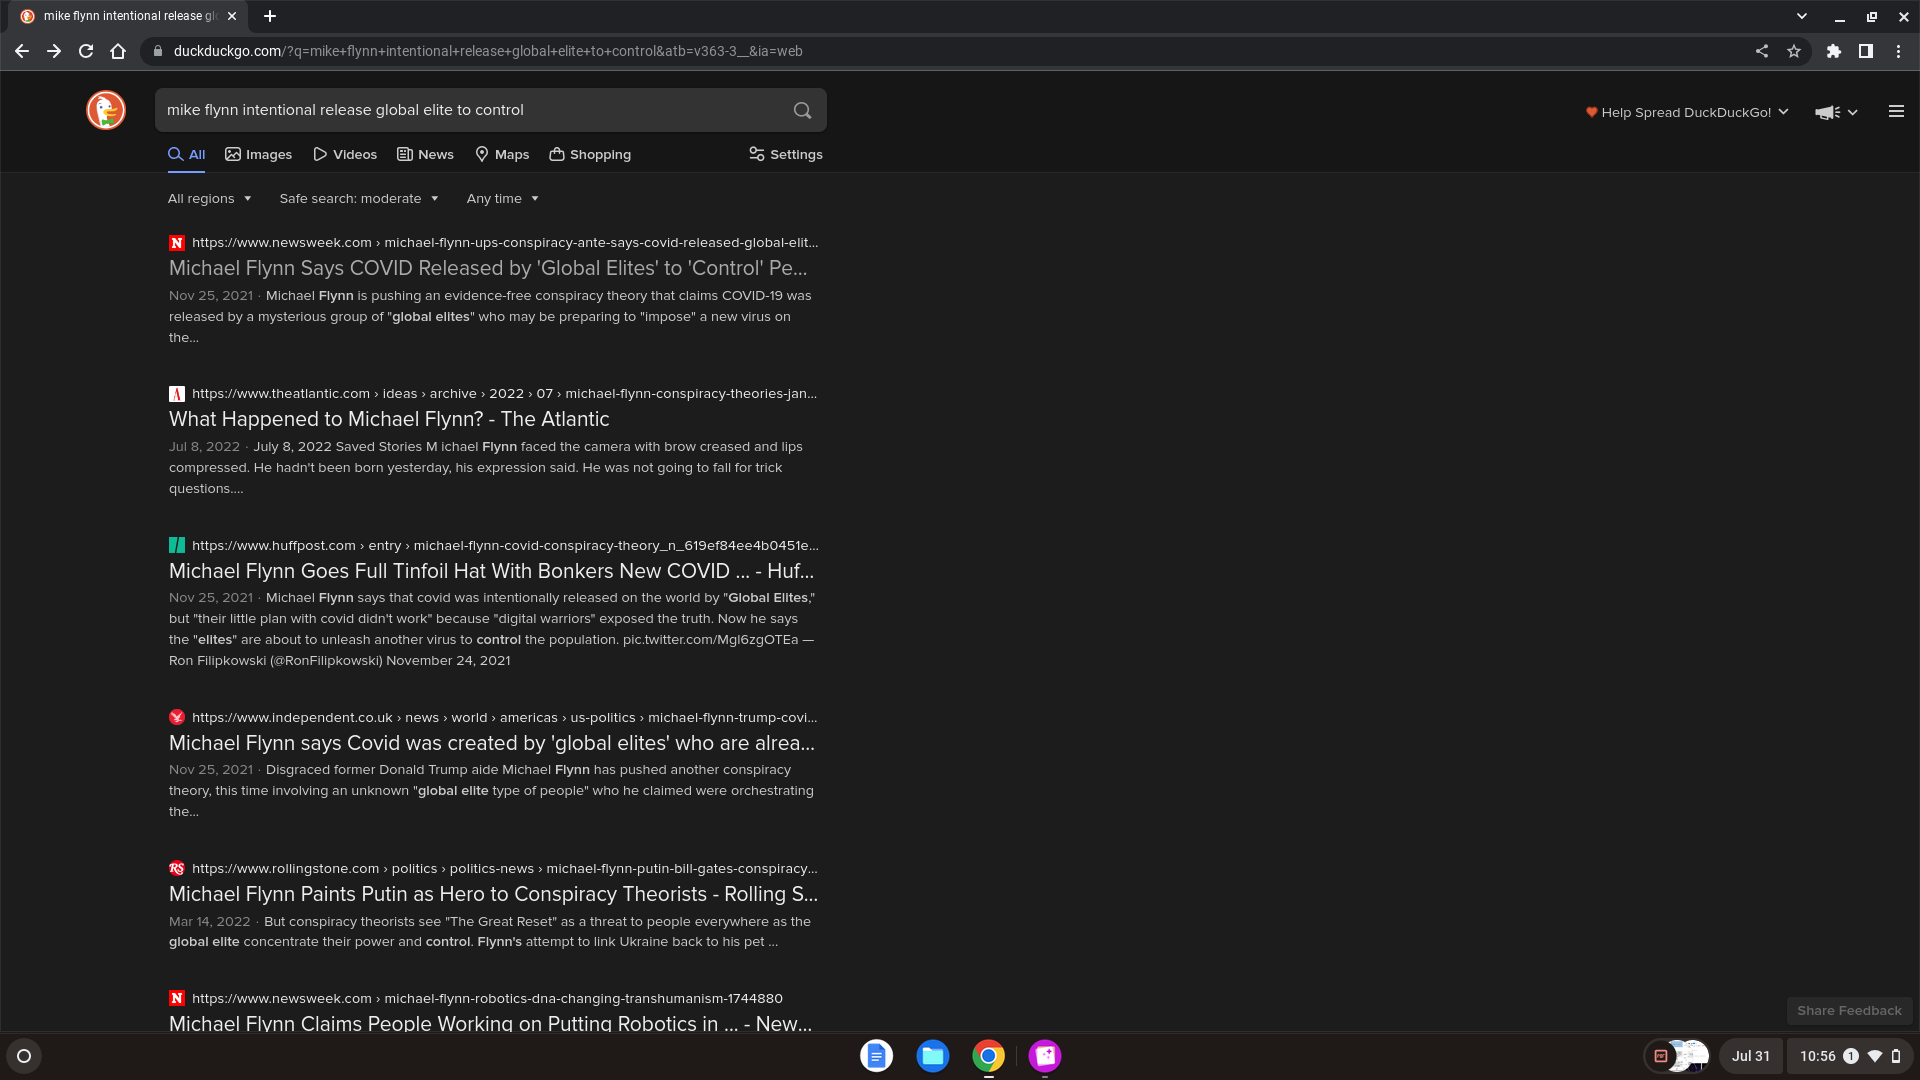This screenshot has height=1080, width=1920.
Task: Switch to the Images tab
Action: [x=259, y=155]
